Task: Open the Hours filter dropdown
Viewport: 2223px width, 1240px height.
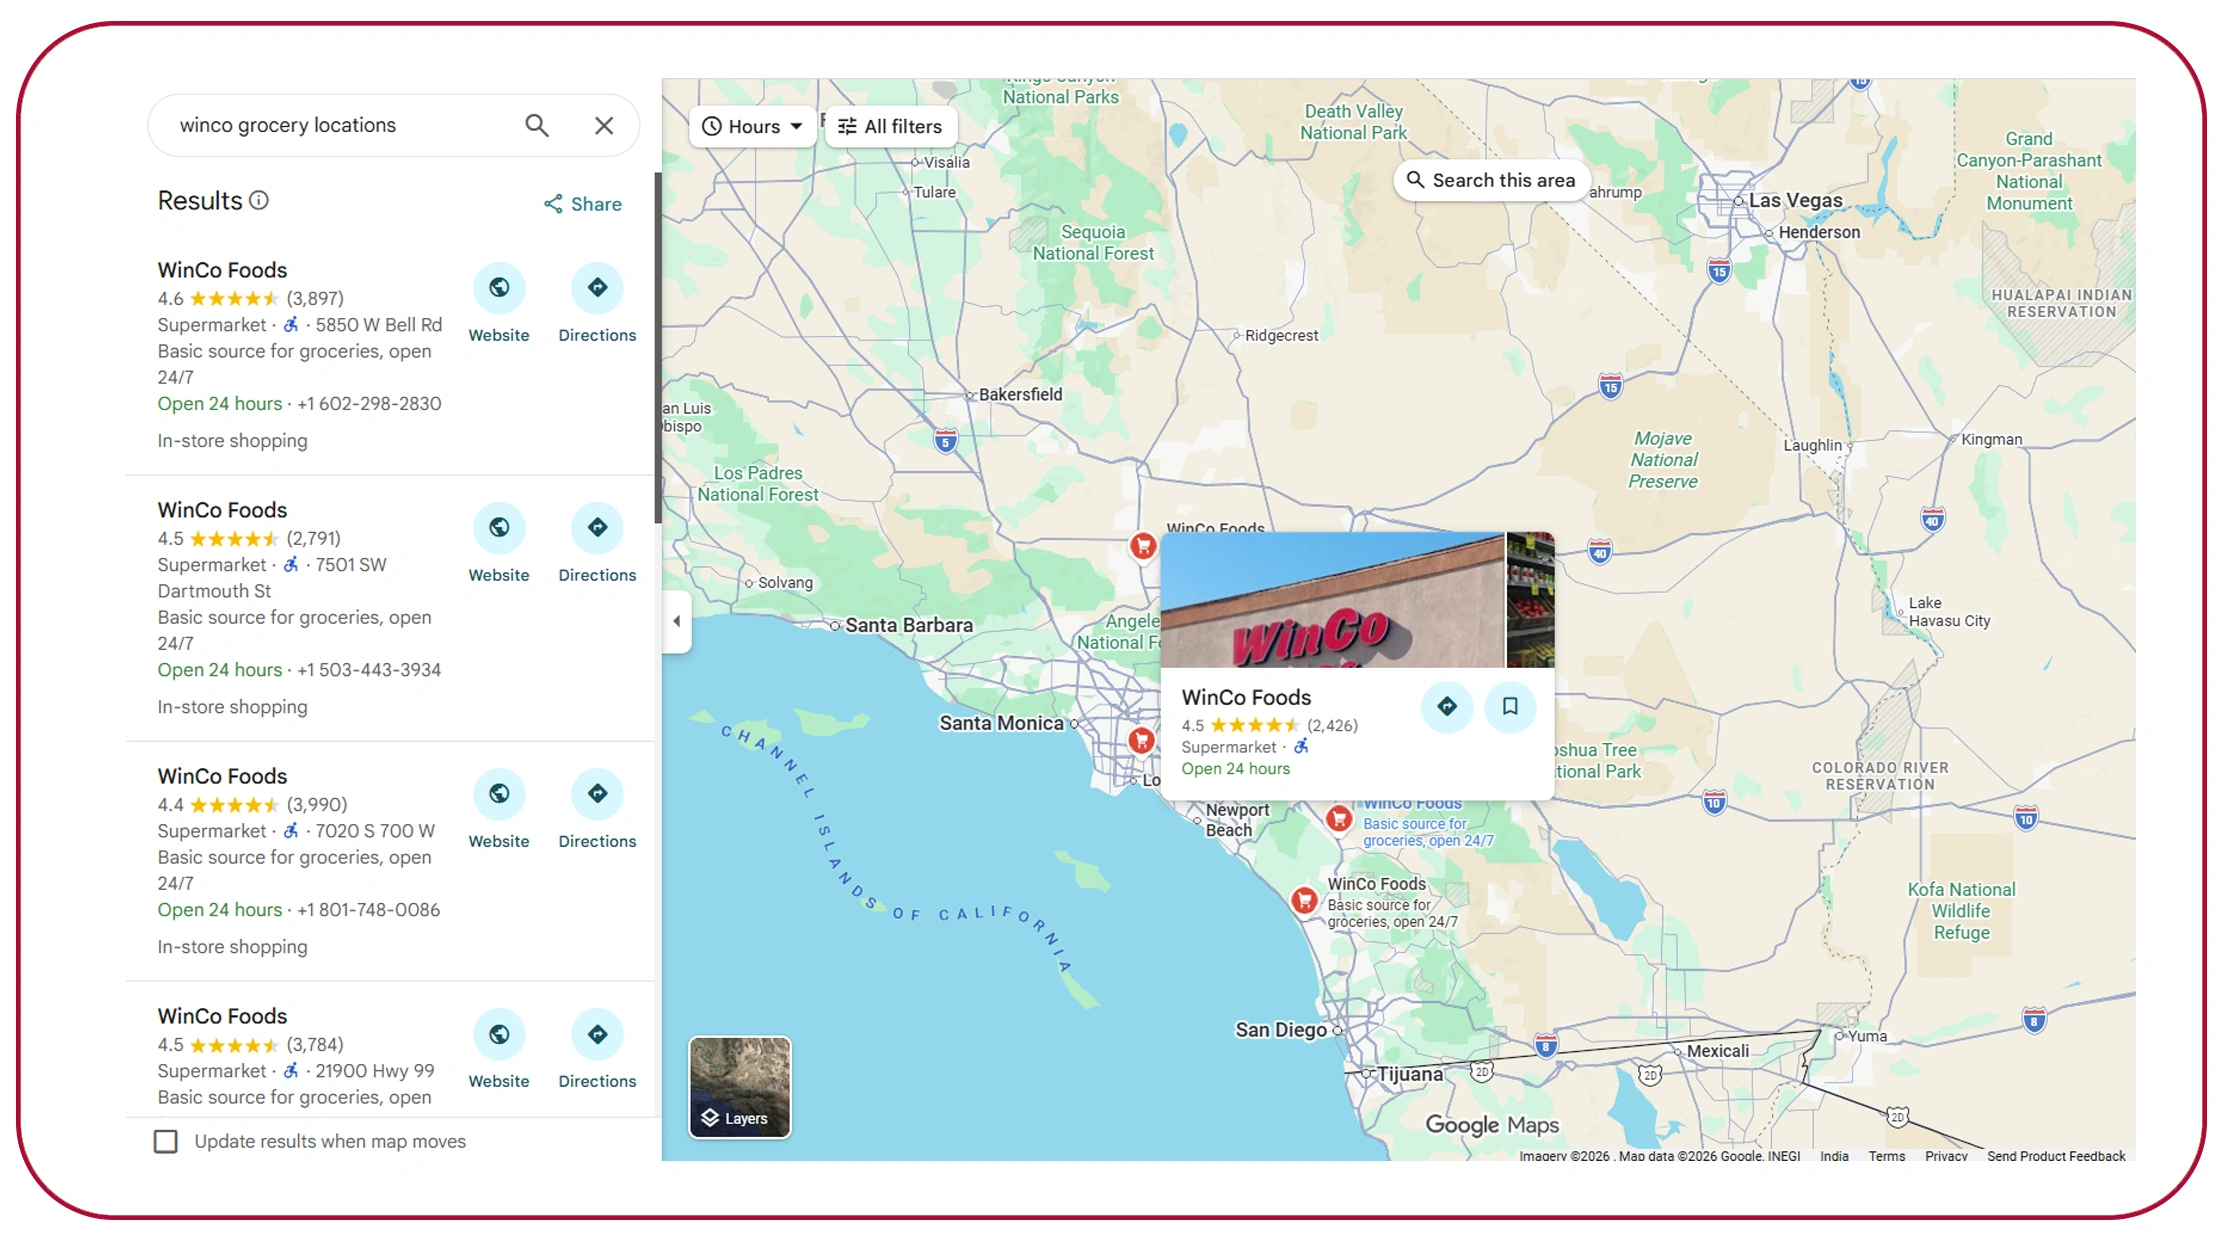Action: pos(751,126)
